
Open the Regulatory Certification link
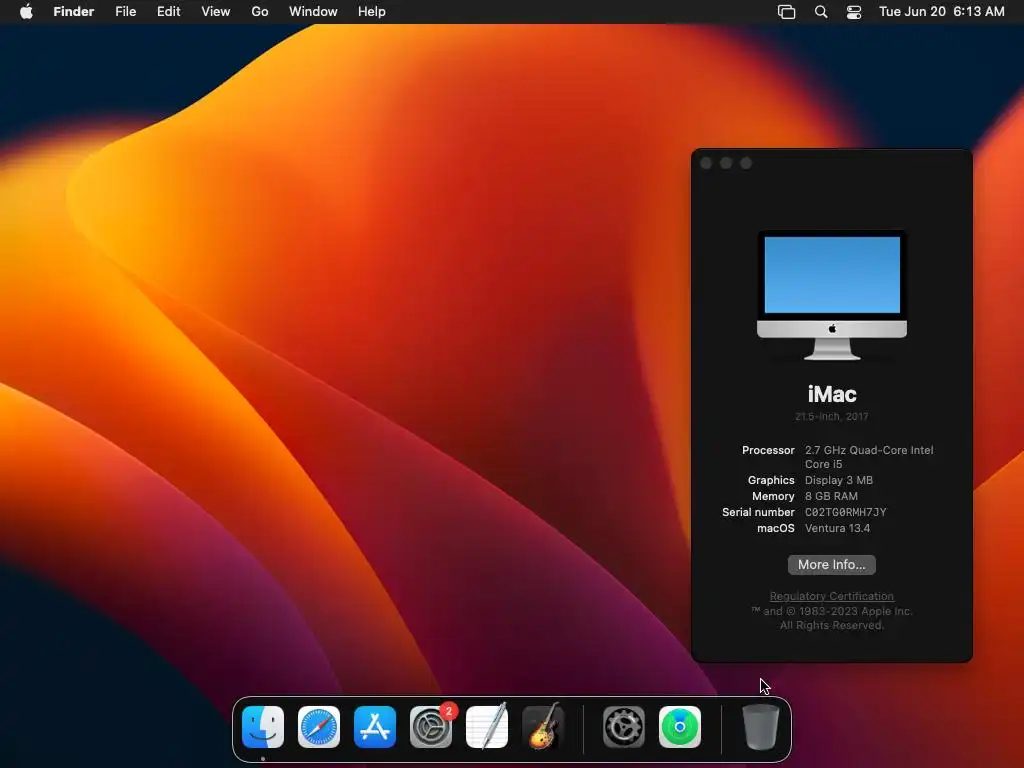(x=831, y=596)
